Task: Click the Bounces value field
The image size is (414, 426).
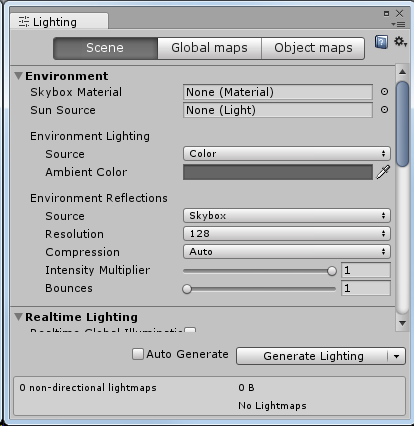Action: pyautogui.click(x=366, y=288)
